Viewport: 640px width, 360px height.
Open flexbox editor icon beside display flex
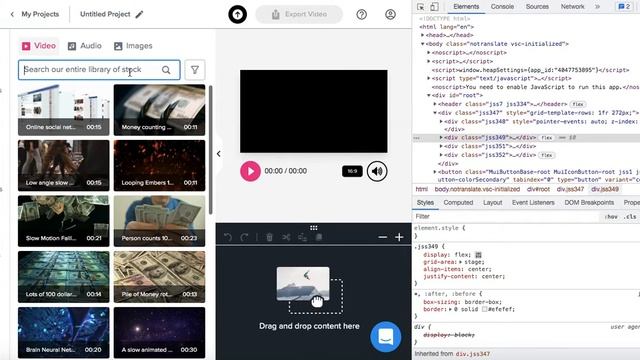point(478,255)
